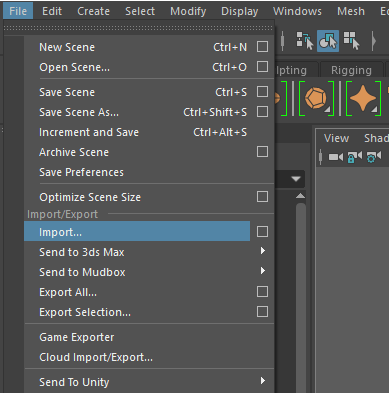Open Import options box
Image resolution: width=389 pixels, height=393 pixels.
262,232
